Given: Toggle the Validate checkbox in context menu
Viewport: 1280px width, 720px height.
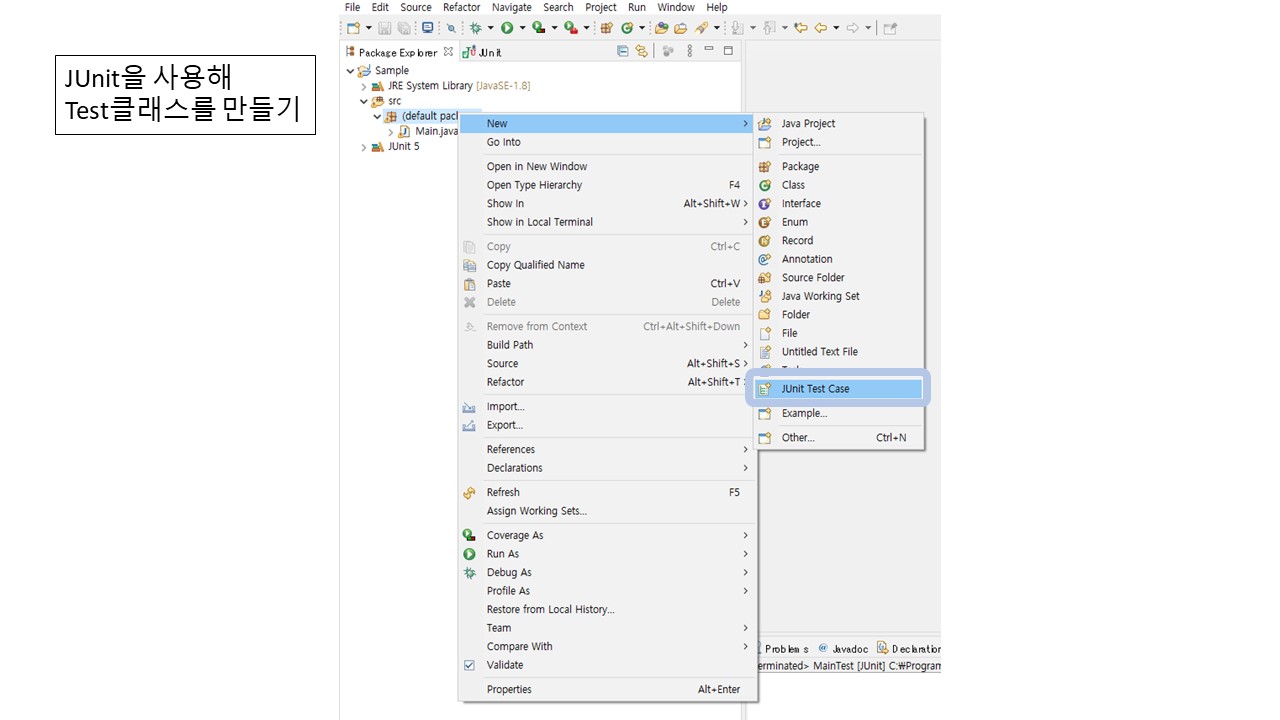Looking at the screenshot, I should 469,665.
